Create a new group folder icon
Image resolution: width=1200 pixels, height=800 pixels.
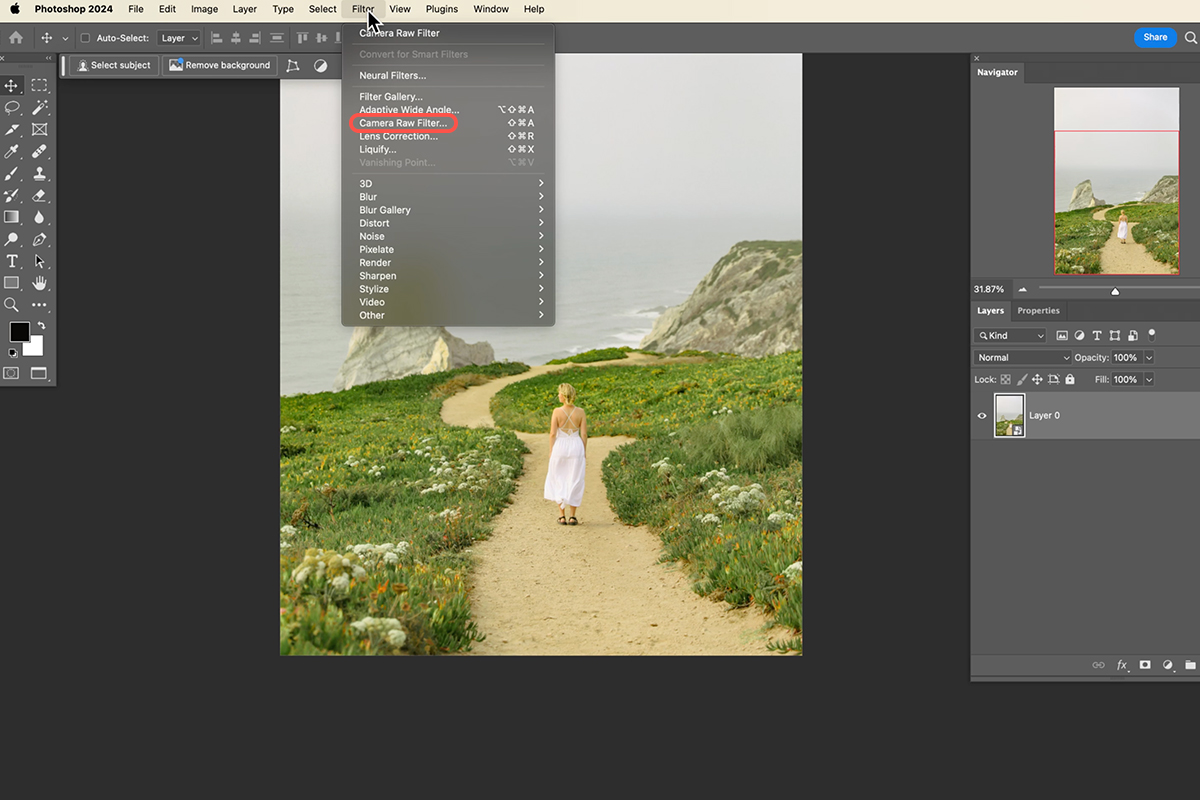click(x=1190, y=665)
